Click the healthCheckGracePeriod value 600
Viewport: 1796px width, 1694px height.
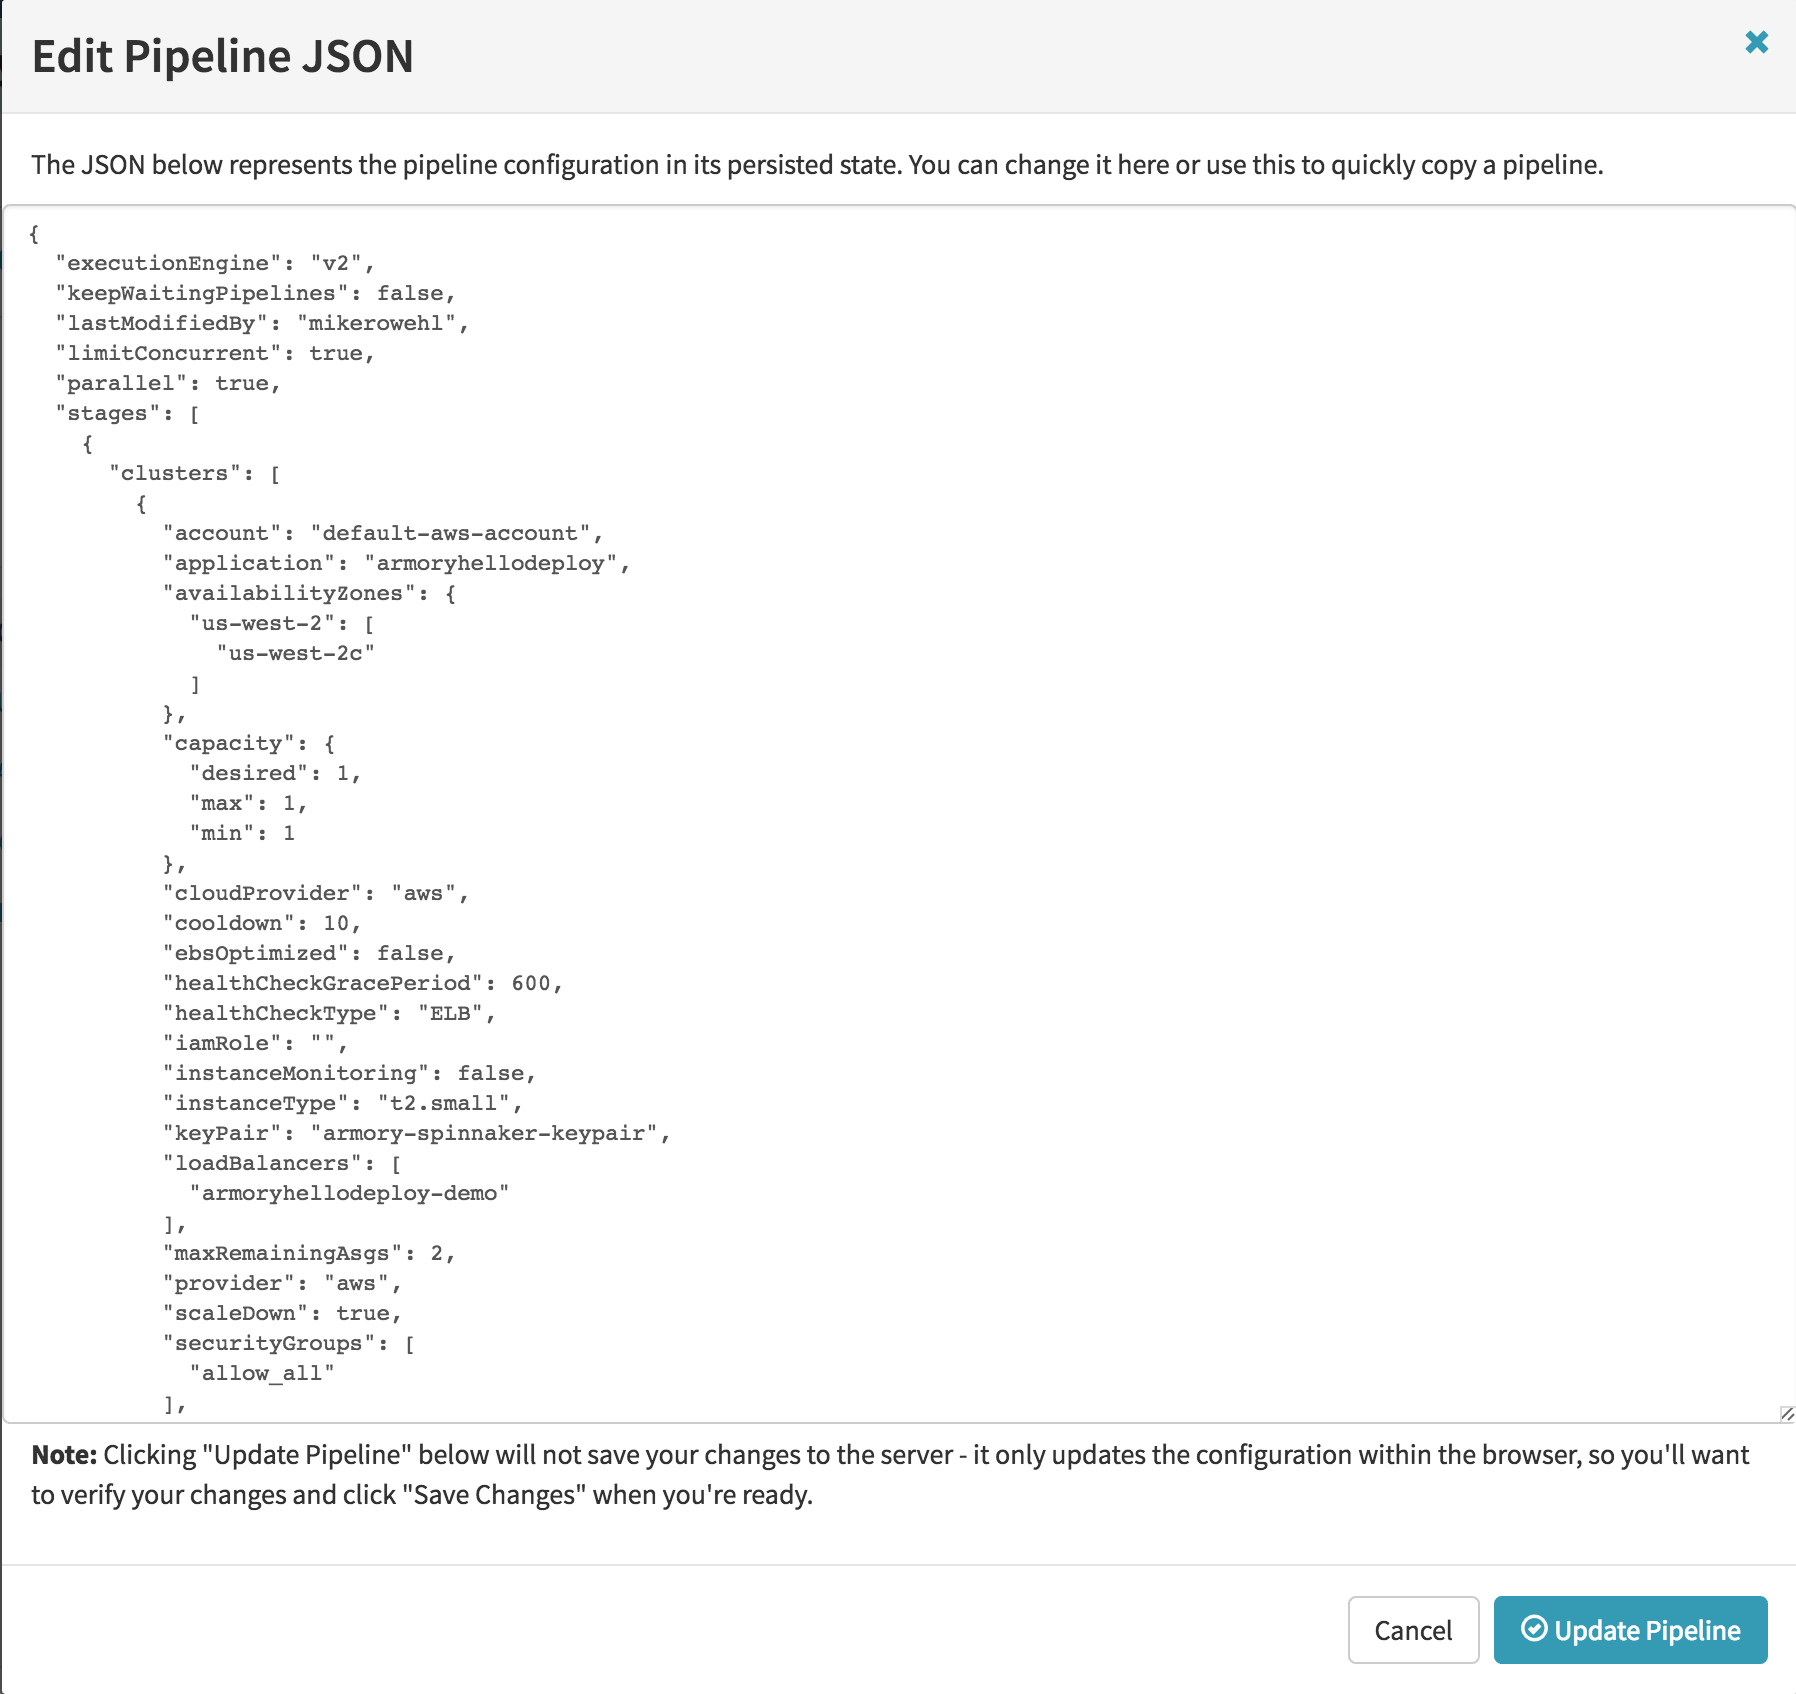pos(531,983)
